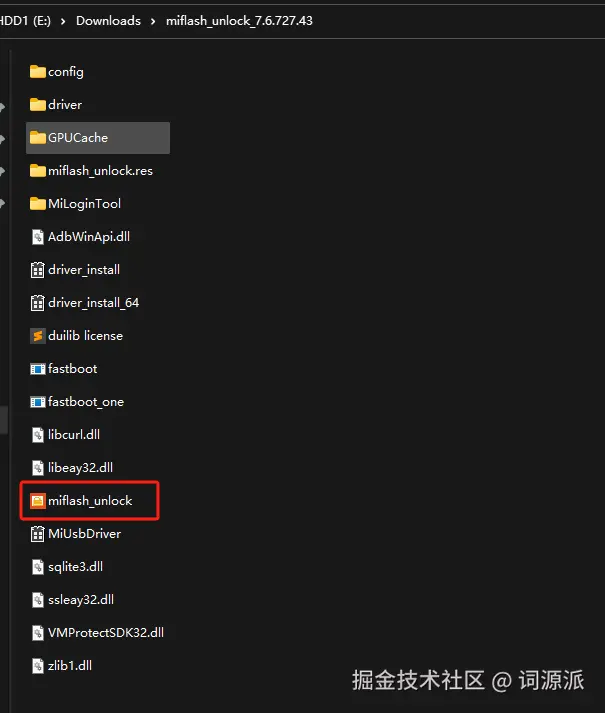Go to Downloads in the breadcrumb path
Image resolution: width=605 pixels, height=713 pixels.
click(108, 21)
